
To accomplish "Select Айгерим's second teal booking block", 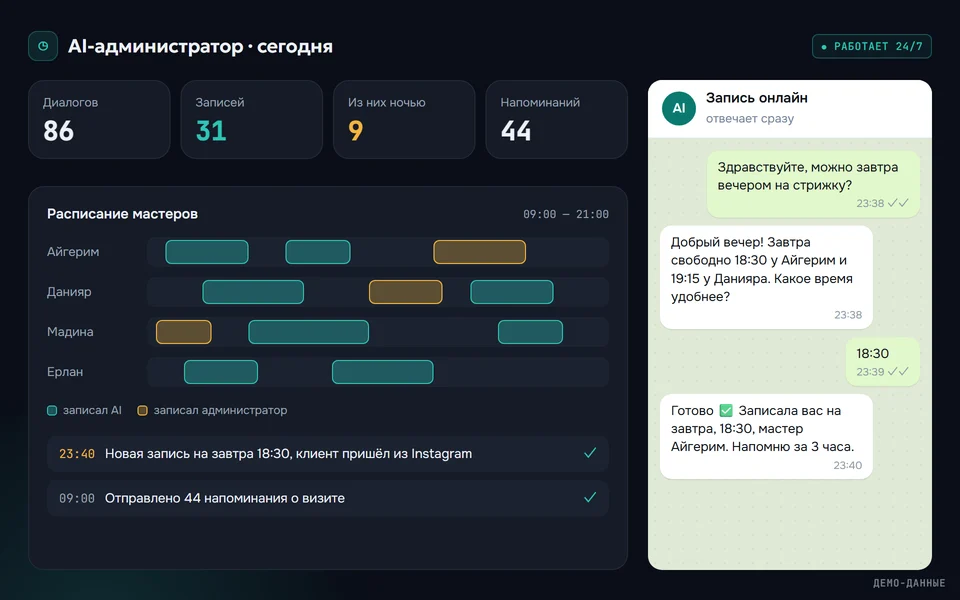I will (x=318, y=252).
